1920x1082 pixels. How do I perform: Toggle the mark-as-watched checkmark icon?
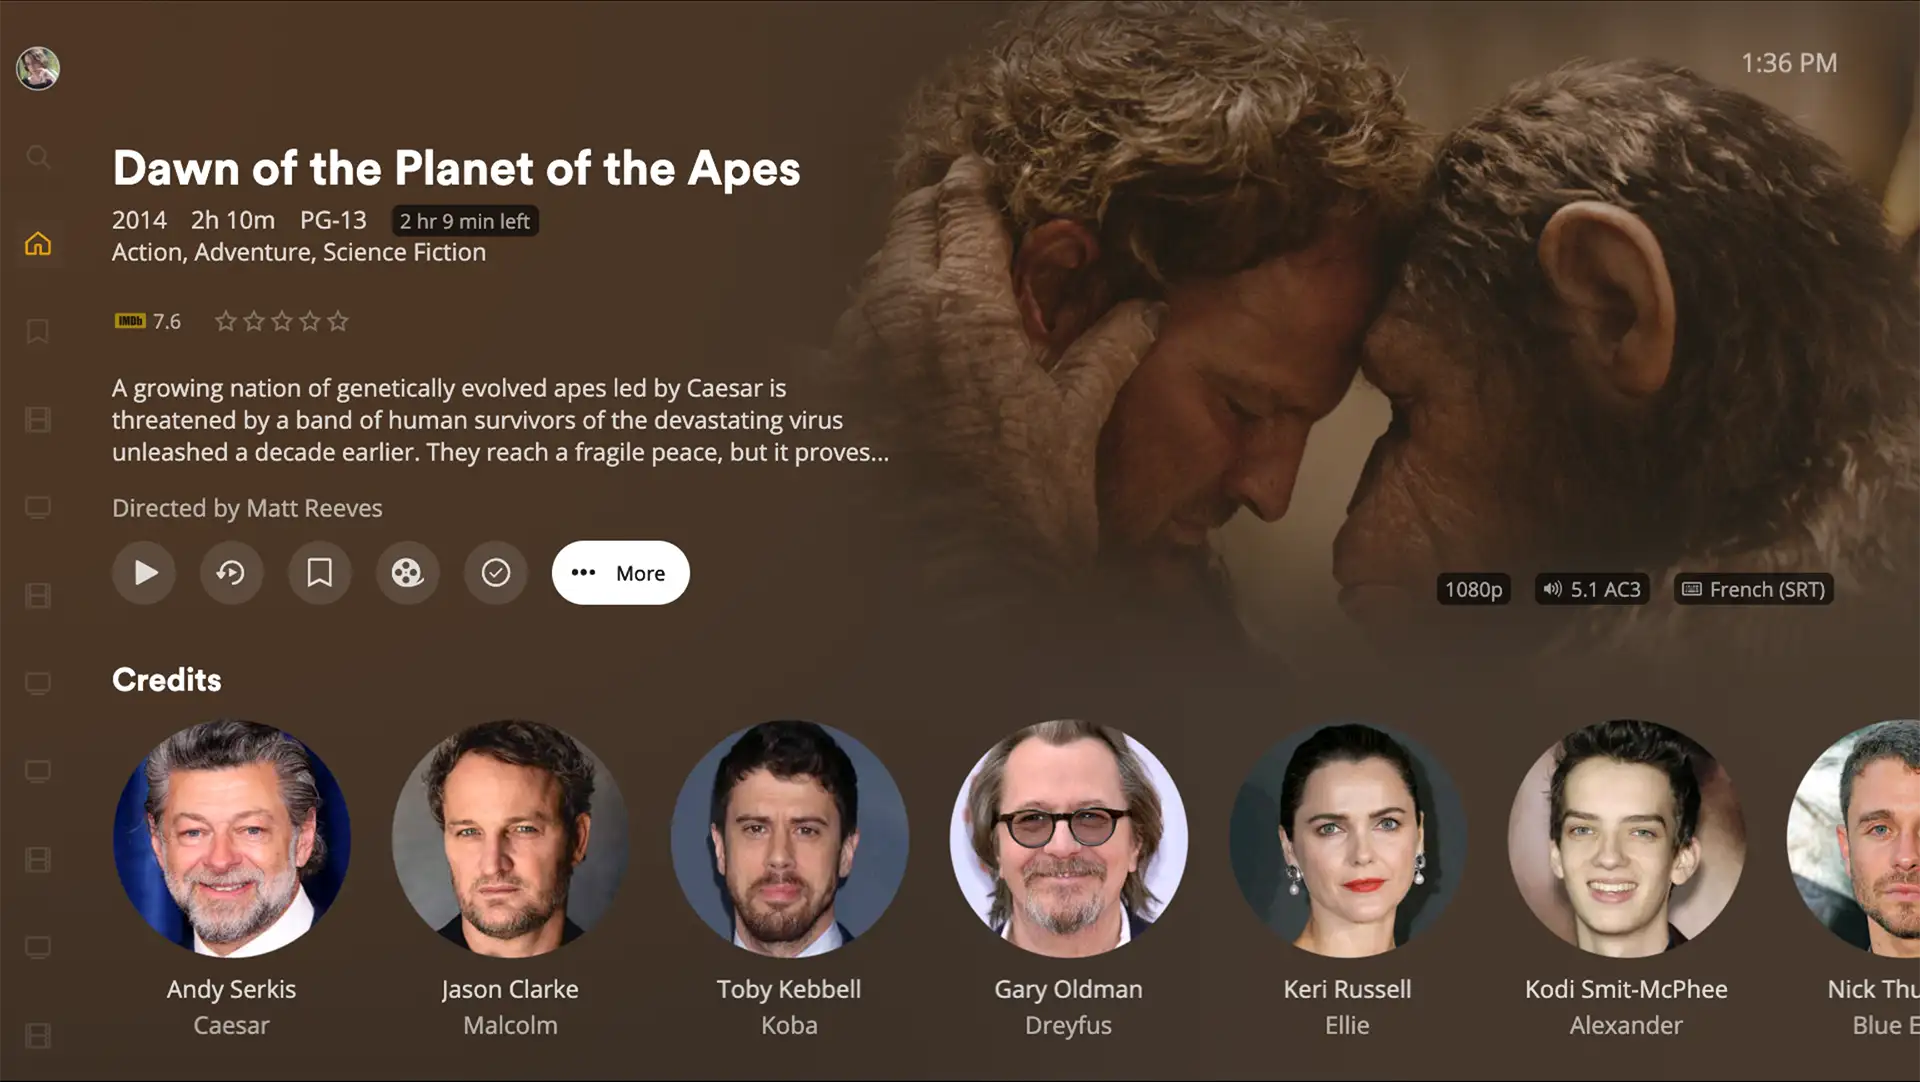[x=495, y=573]
